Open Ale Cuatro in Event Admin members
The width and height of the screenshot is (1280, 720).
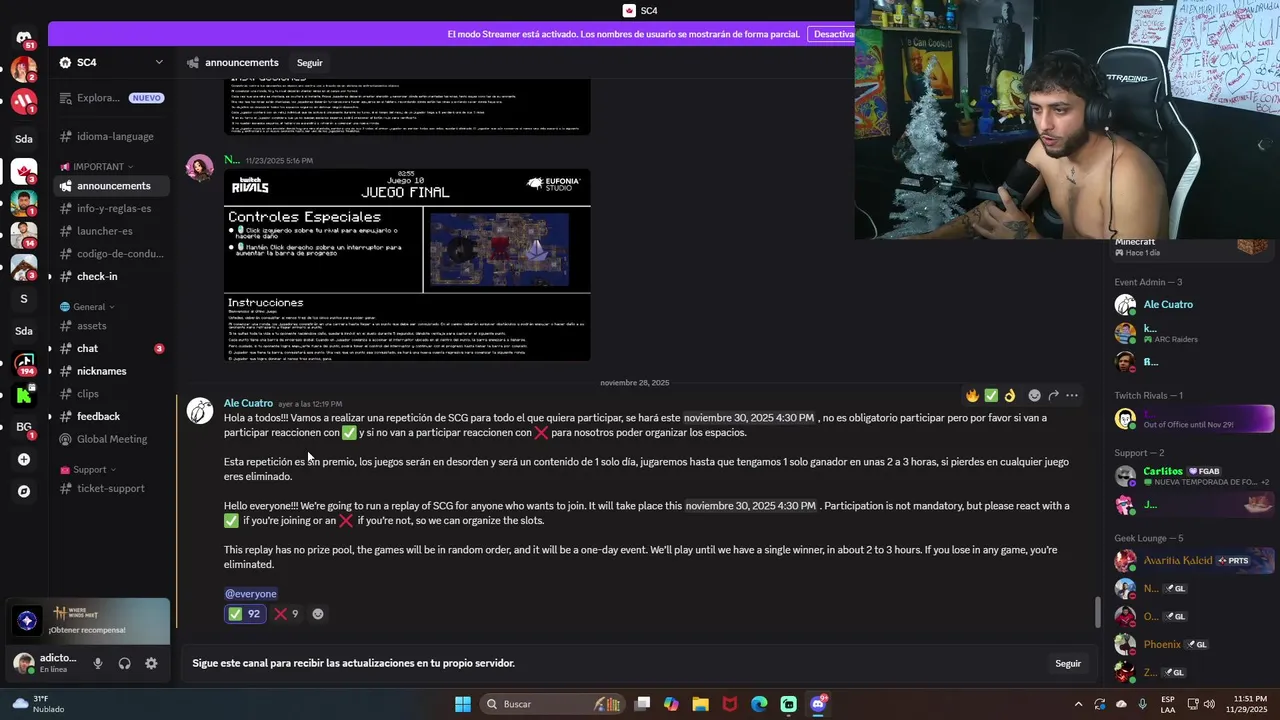(x=1192, y=305)
